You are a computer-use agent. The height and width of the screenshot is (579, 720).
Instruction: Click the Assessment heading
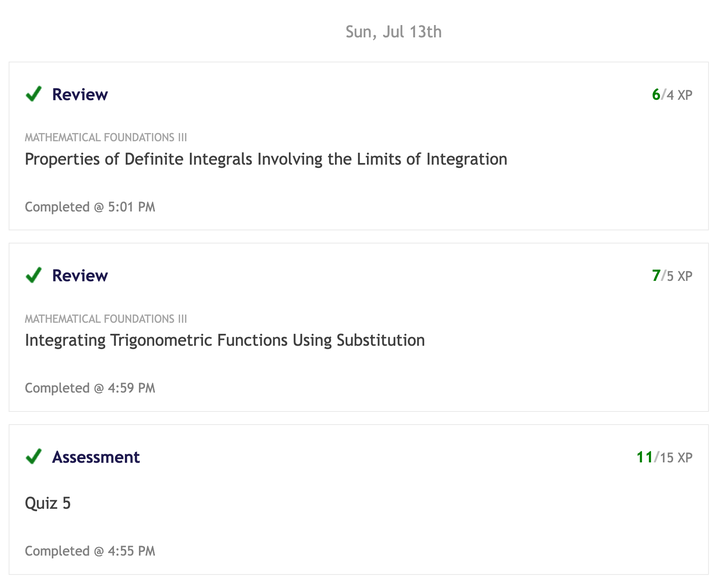pyautogui.click(x=96, y=457)
